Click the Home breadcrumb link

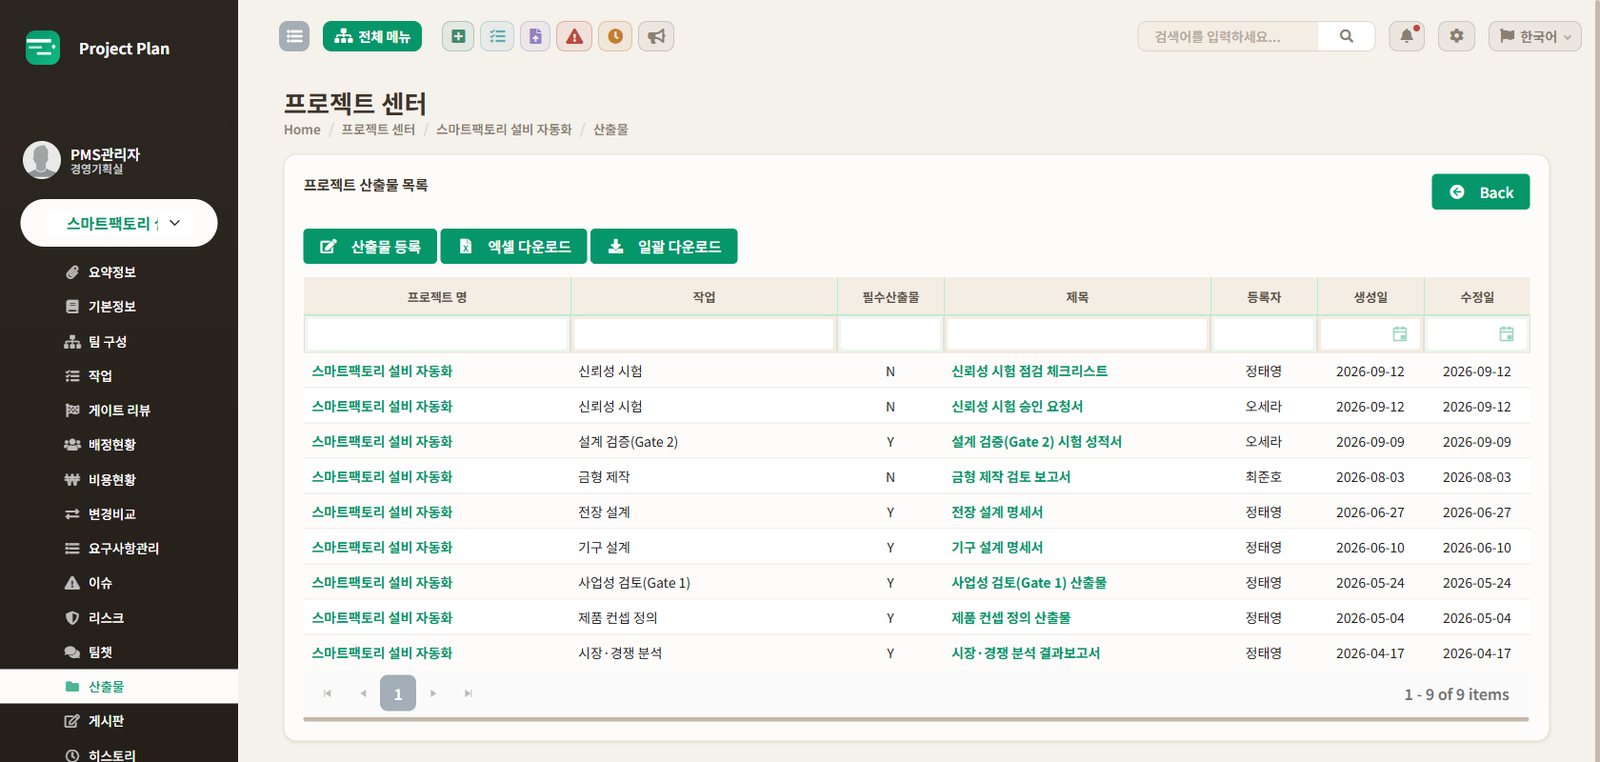click(302, 129)
